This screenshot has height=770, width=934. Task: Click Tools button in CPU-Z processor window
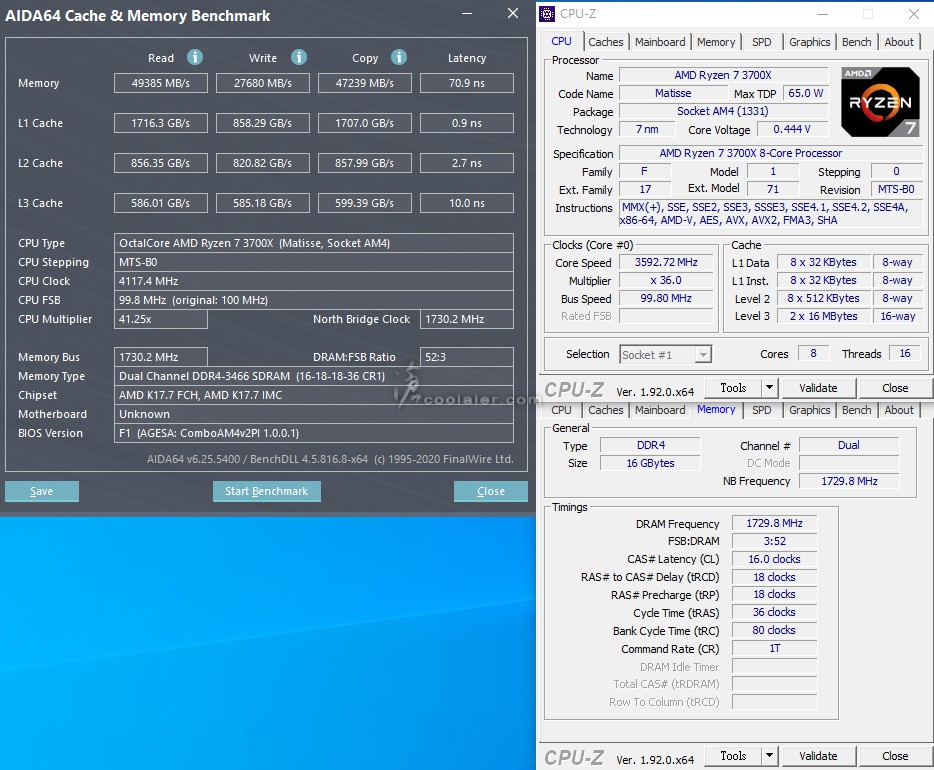pos(733,388)
